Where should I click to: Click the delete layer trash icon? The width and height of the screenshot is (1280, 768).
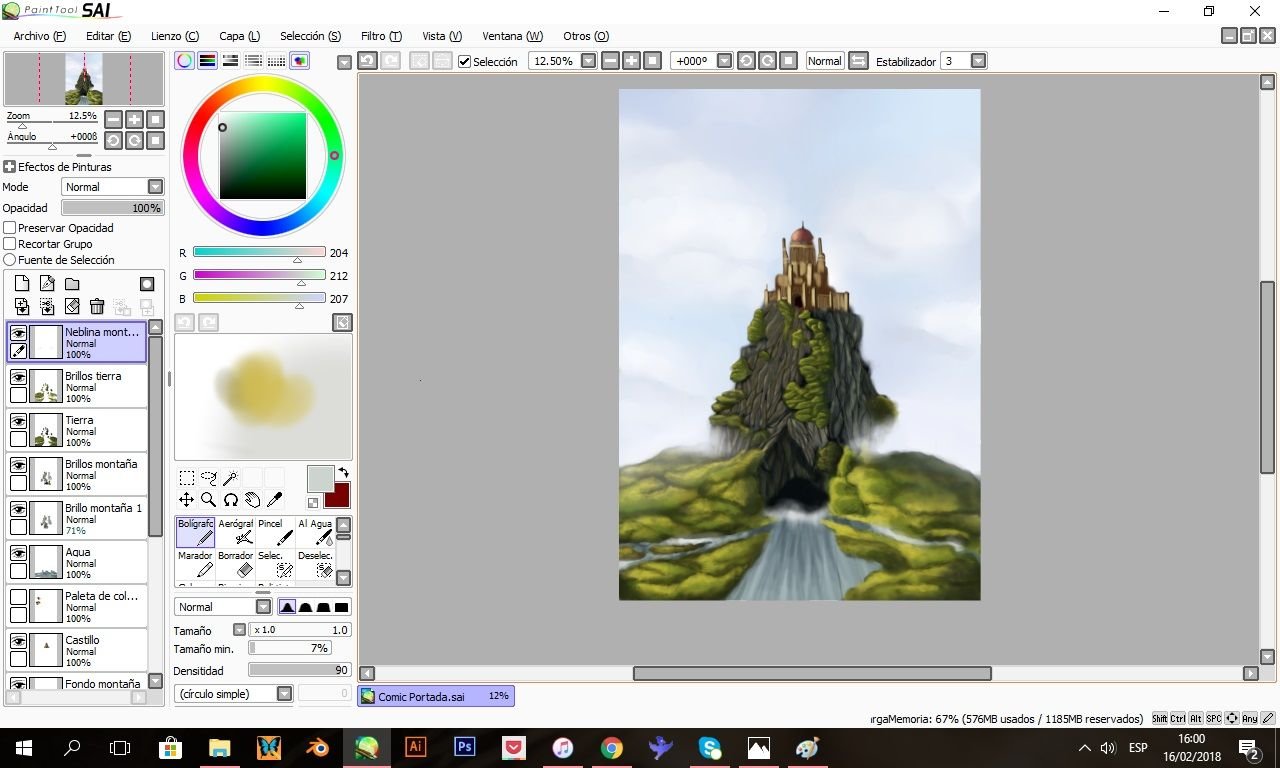(x=97, y=307)
